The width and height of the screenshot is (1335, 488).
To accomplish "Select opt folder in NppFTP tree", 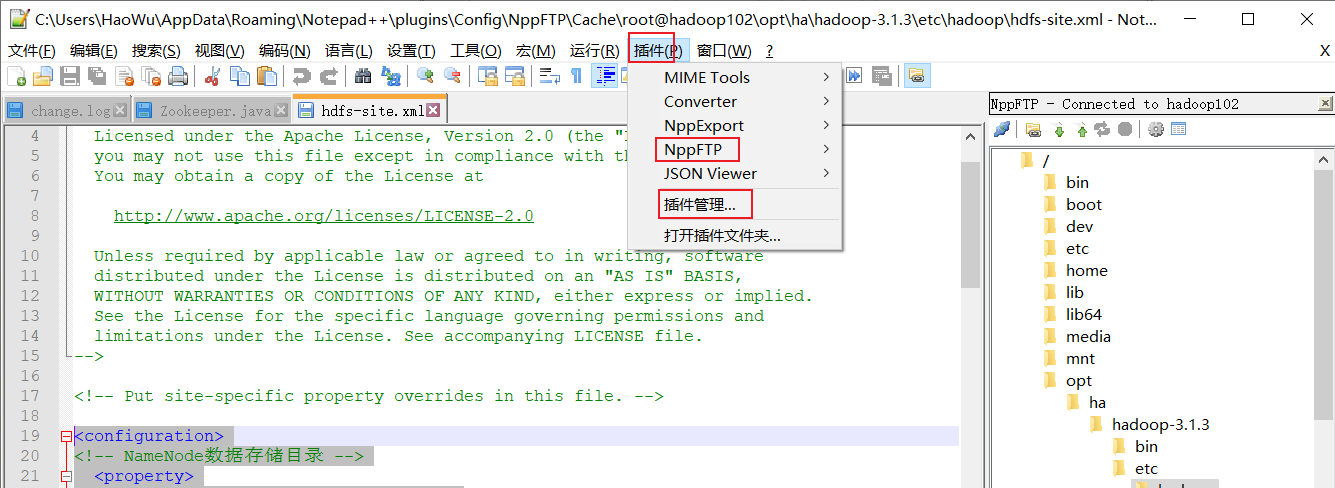I will point(1079,380).
